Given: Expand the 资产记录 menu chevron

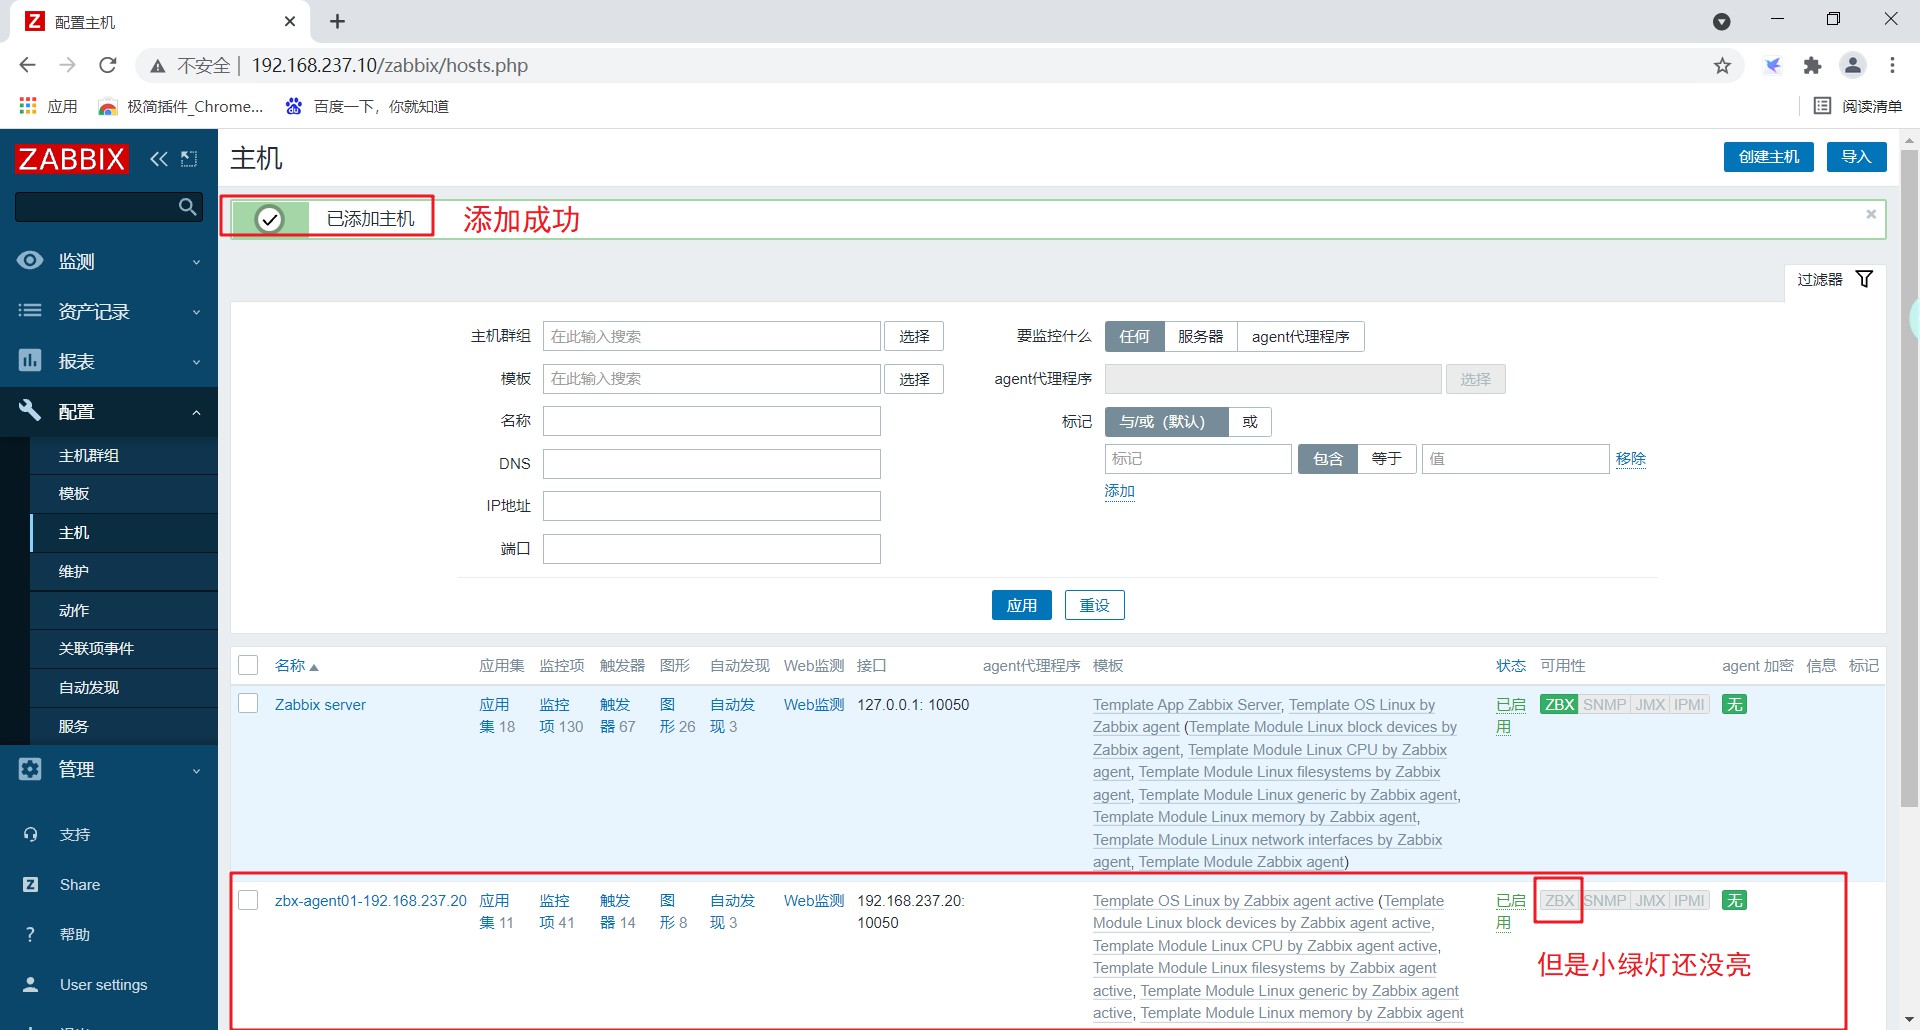Looking at the screenshot, I should 196,312.
